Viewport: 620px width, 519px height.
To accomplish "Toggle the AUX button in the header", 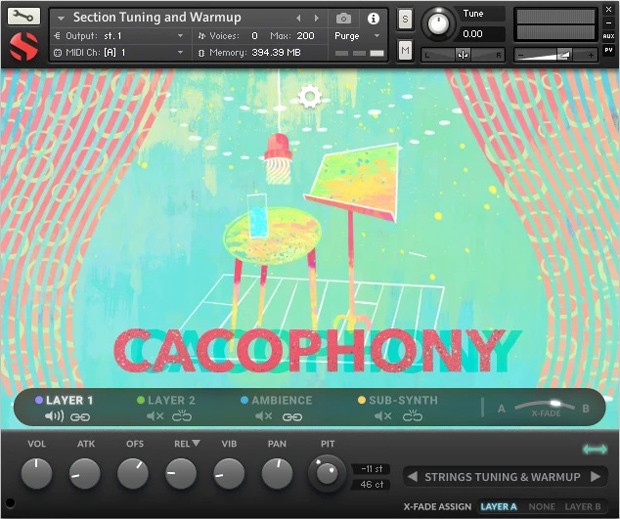I will [x=609, y=36].
